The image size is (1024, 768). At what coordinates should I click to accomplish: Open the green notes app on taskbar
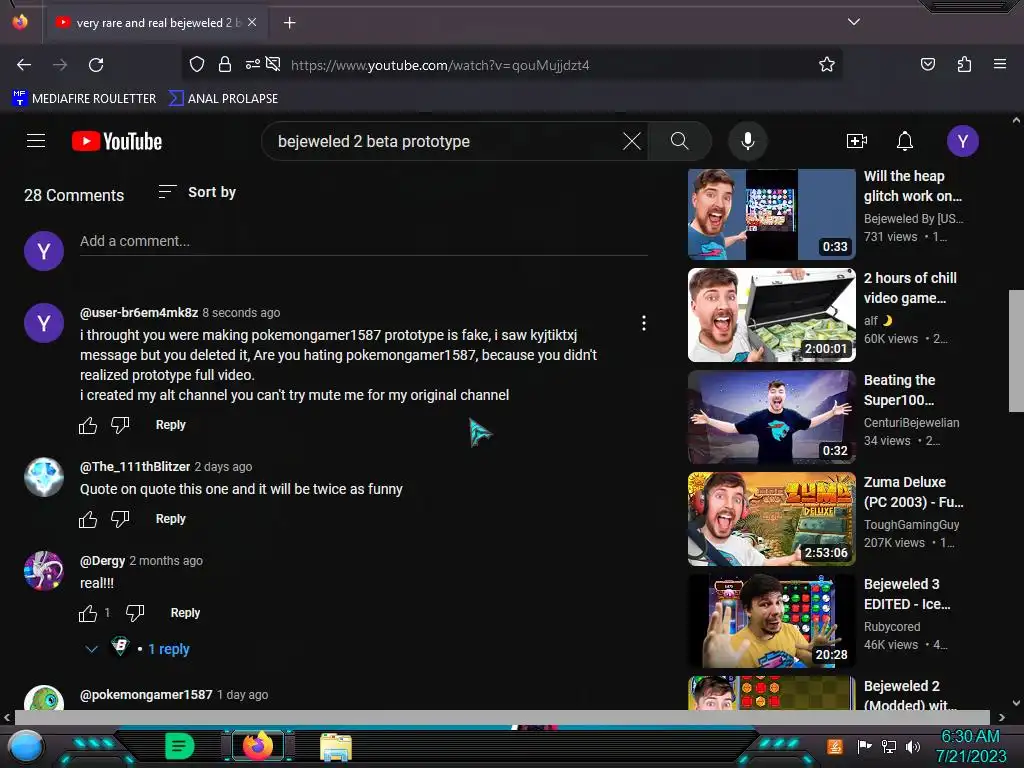click(179, 746)
